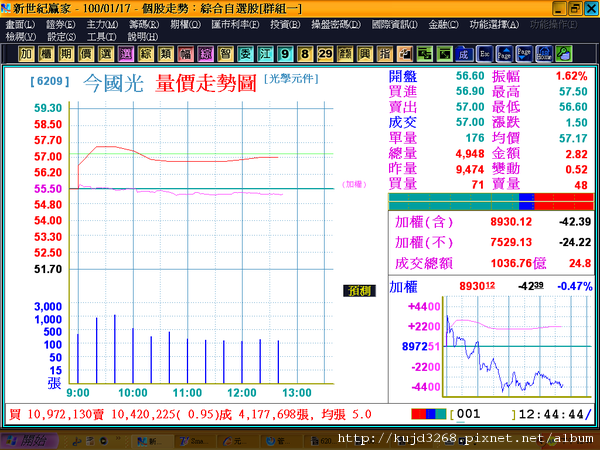Click the 29 toolbar icon

tap(324, 54)
